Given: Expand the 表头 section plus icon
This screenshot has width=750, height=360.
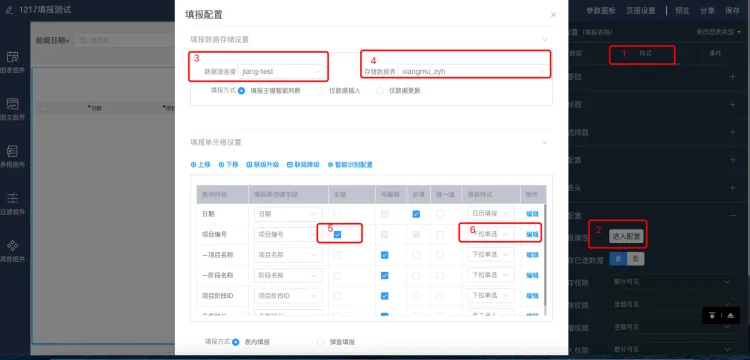Looking at the screenshot, I should pyautogui.click(x=732, y=188).
